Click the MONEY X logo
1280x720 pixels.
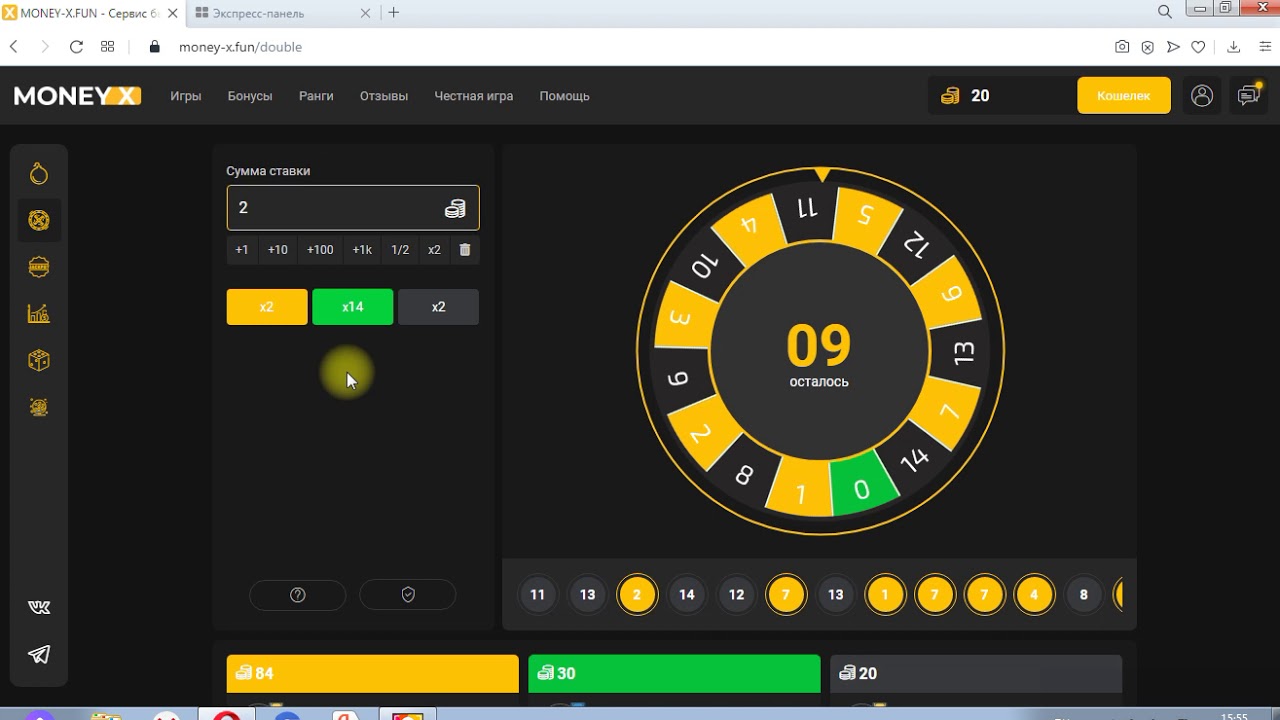(77, 96)
